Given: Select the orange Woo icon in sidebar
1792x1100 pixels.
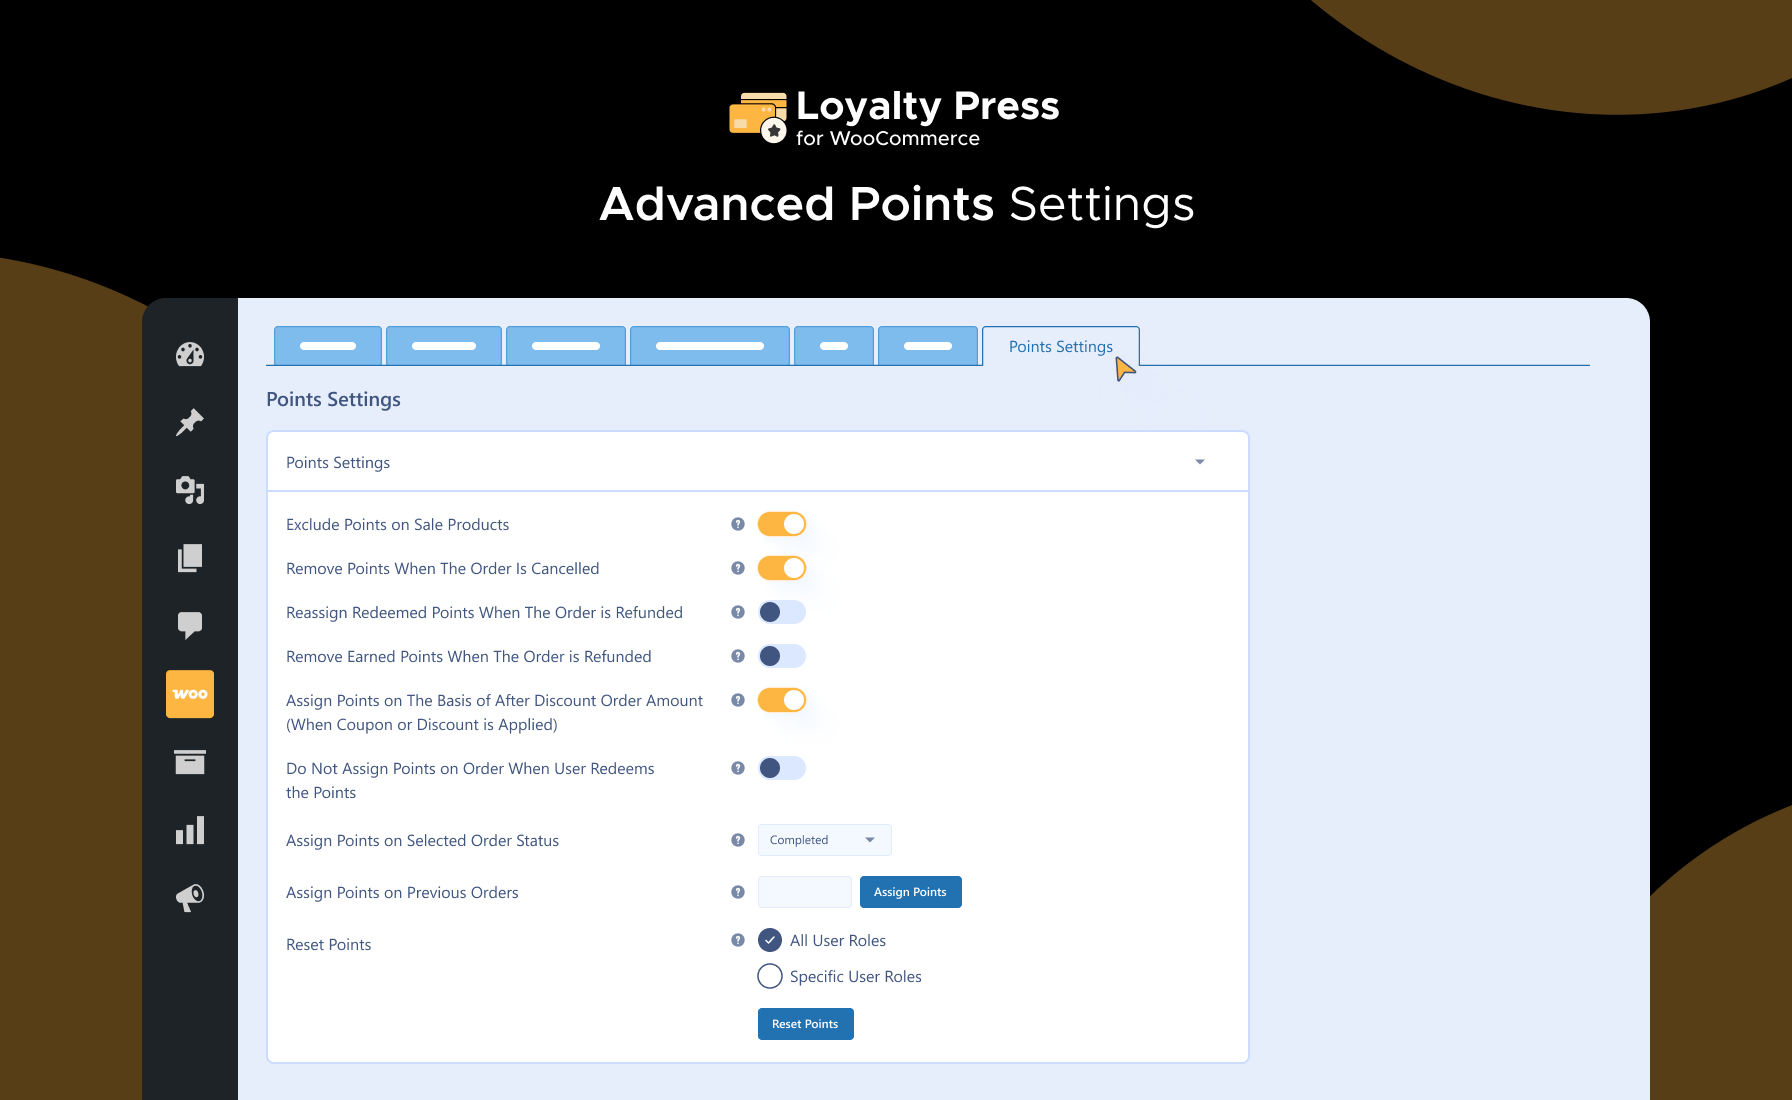Looking at the screenshot, I should click(x=190, y=694).
